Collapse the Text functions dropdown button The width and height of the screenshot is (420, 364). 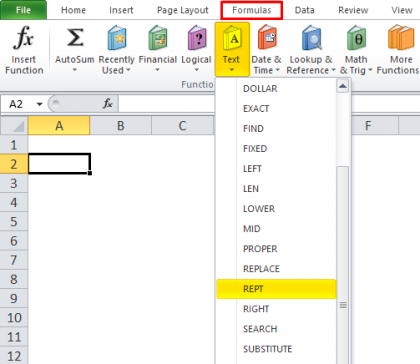pyautogui.click(x=232, y=49)
